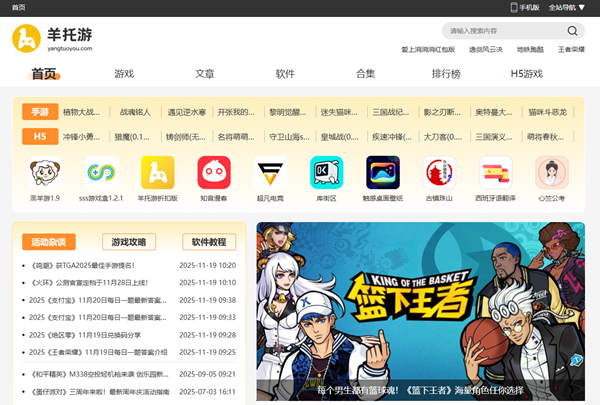
Task: Click the 手游 category label
Action: (40, 112)
